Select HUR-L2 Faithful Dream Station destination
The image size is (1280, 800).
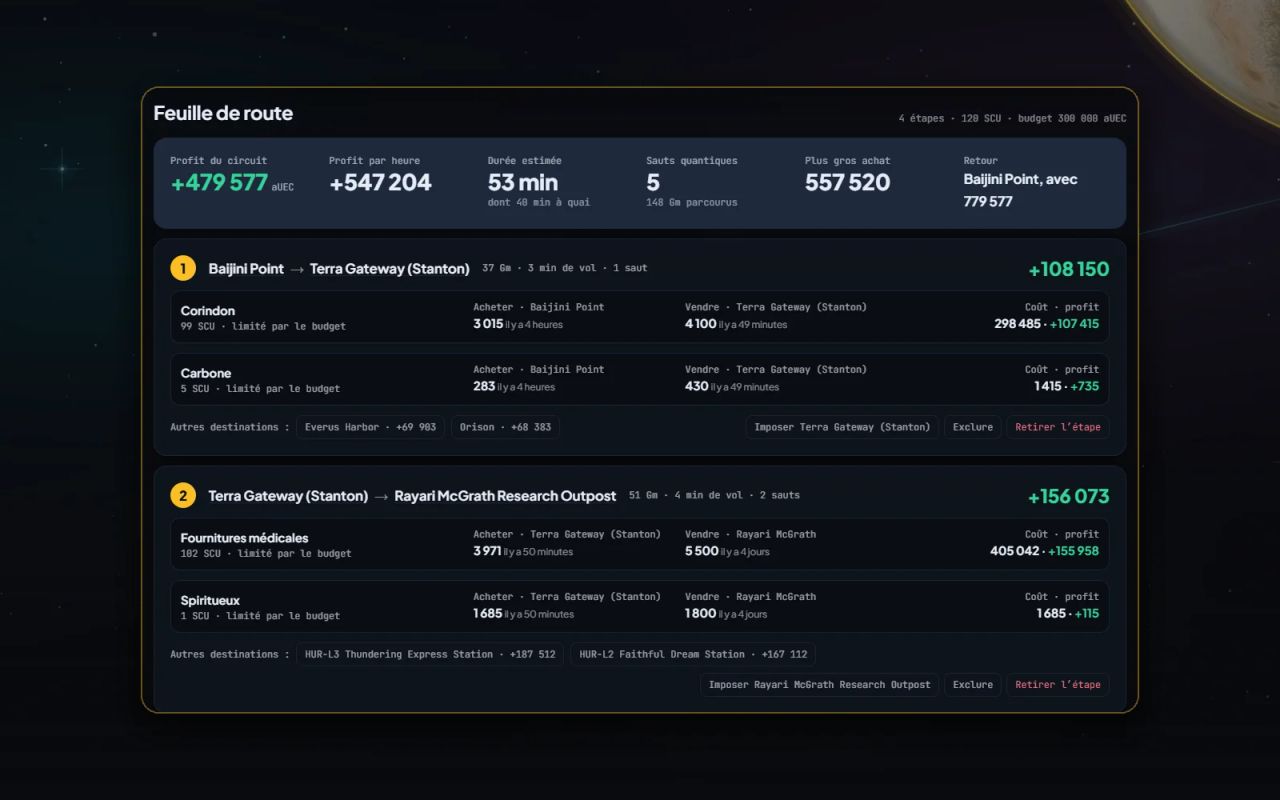click(x=693, y=654)
